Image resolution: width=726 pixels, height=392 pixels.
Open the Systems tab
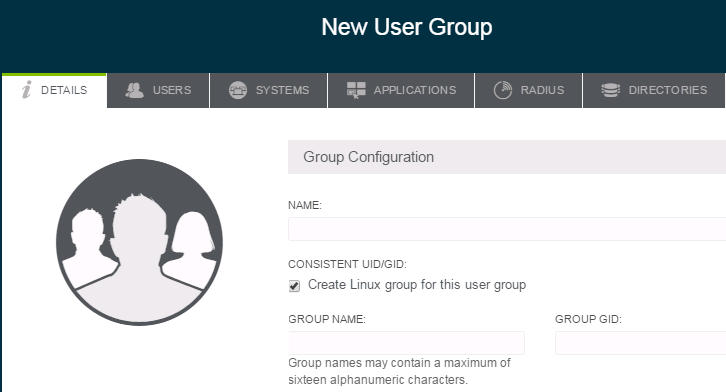pos(269,90)
